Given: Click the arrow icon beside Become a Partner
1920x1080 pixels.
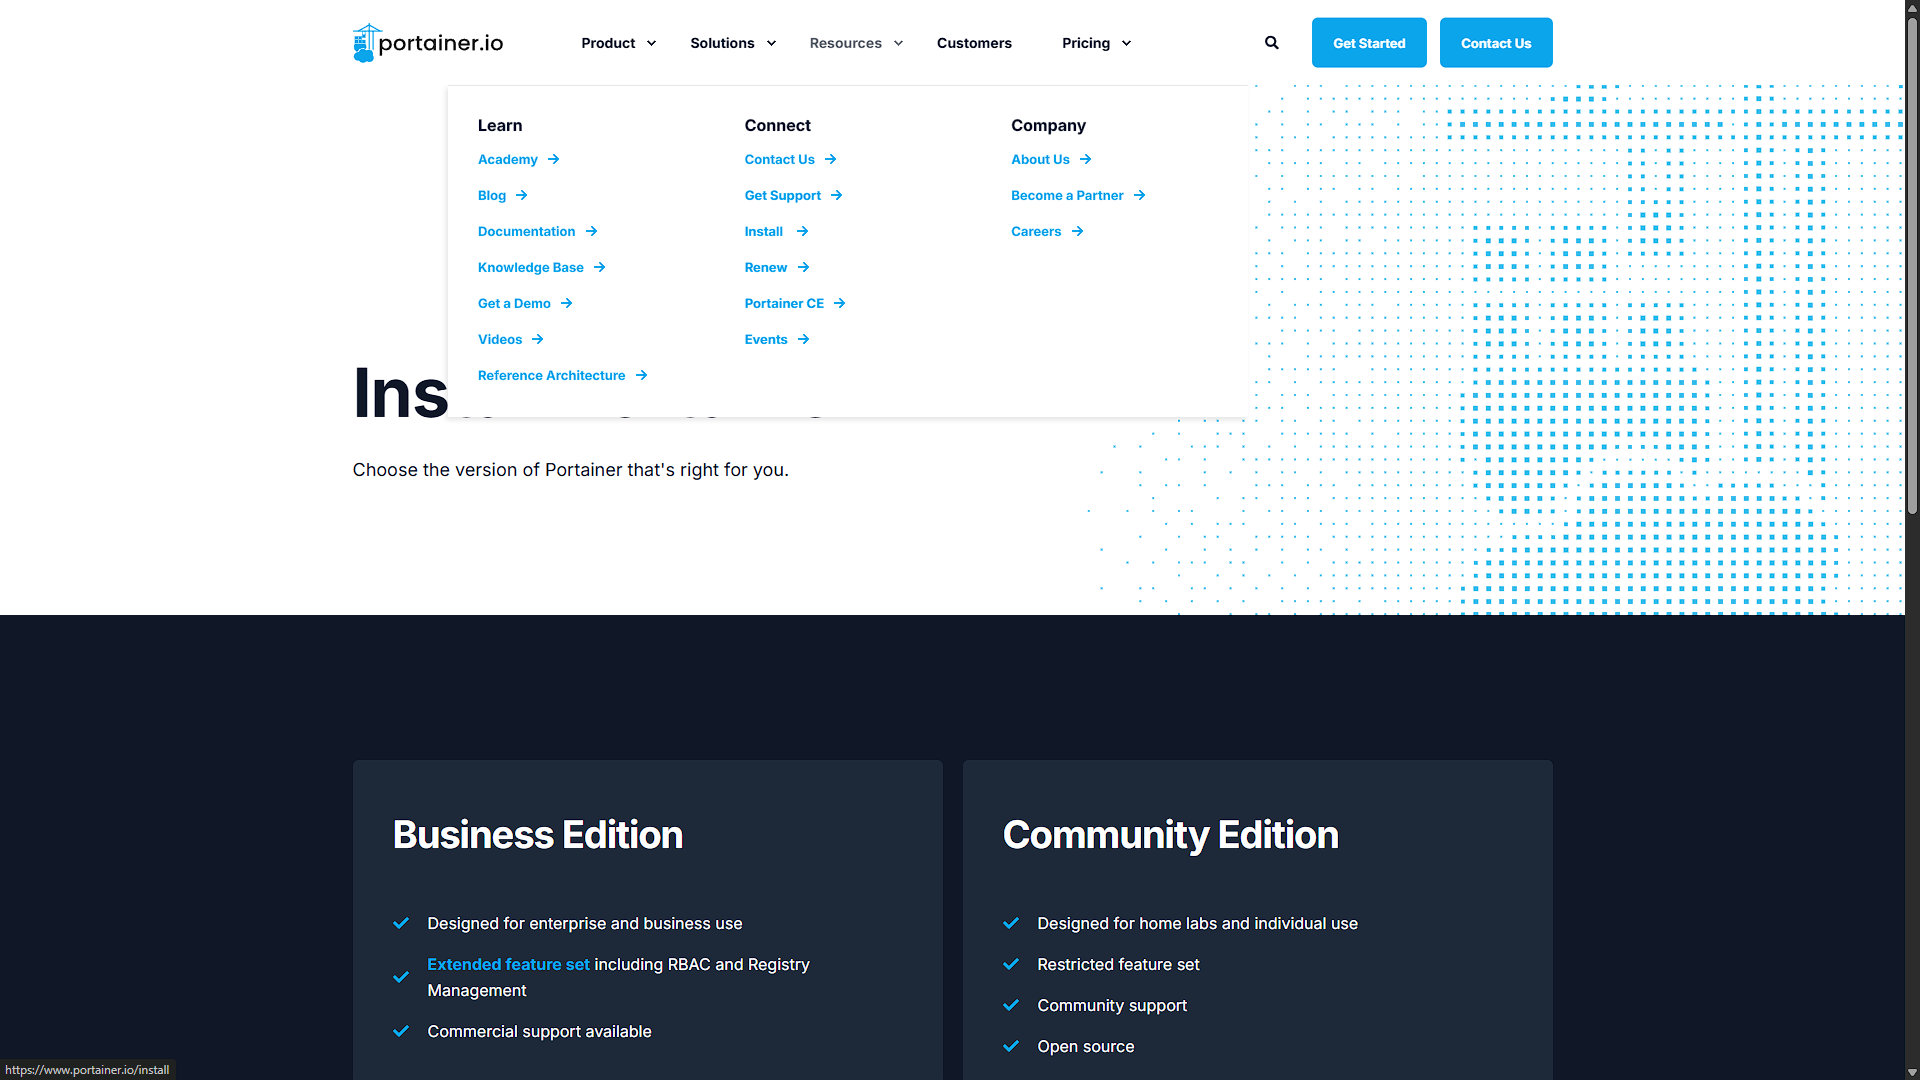Looking at the screenshot, I should click(1139, 195).
